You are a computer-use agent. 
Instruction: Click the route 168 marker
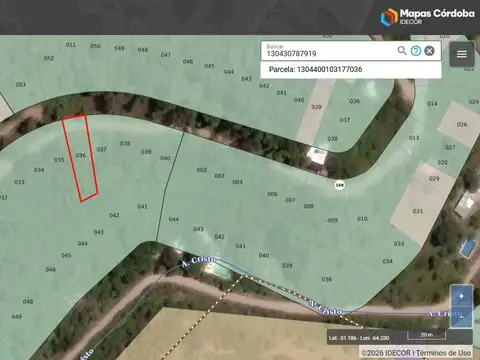(339, 185)
